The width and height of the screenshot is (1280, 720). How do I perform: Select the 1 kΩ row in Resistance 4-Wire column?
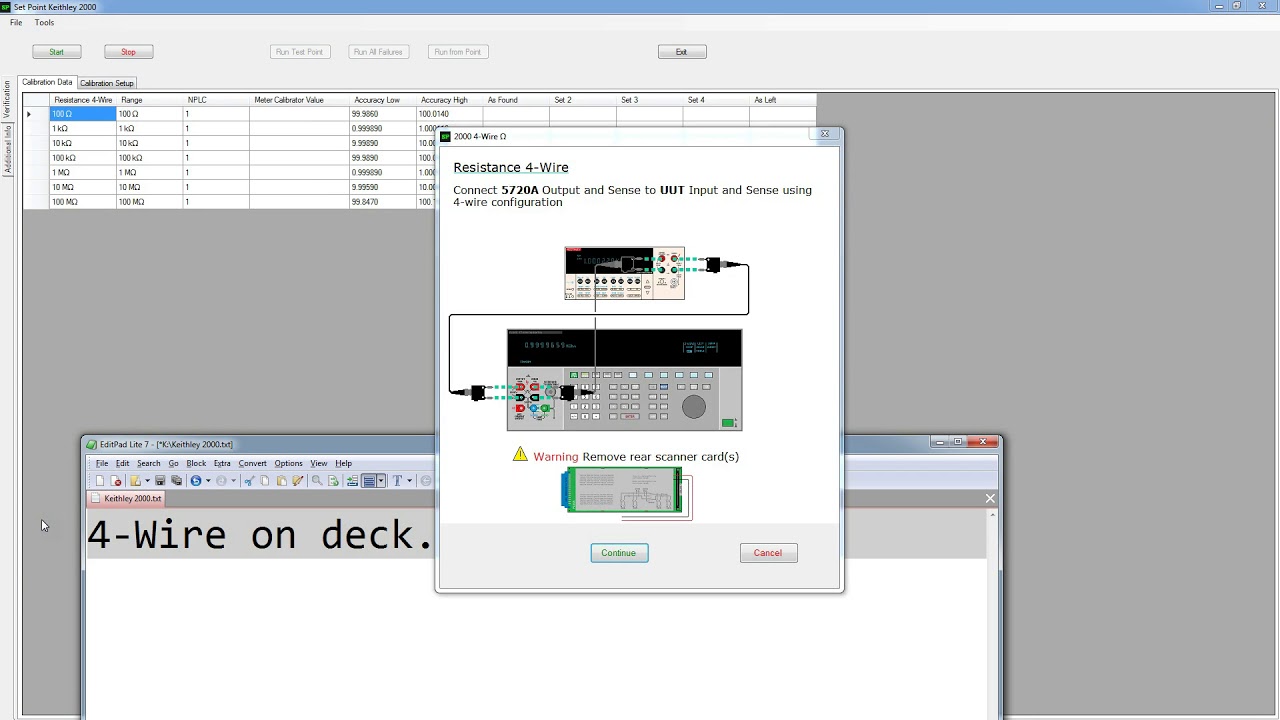pos(83,129)
